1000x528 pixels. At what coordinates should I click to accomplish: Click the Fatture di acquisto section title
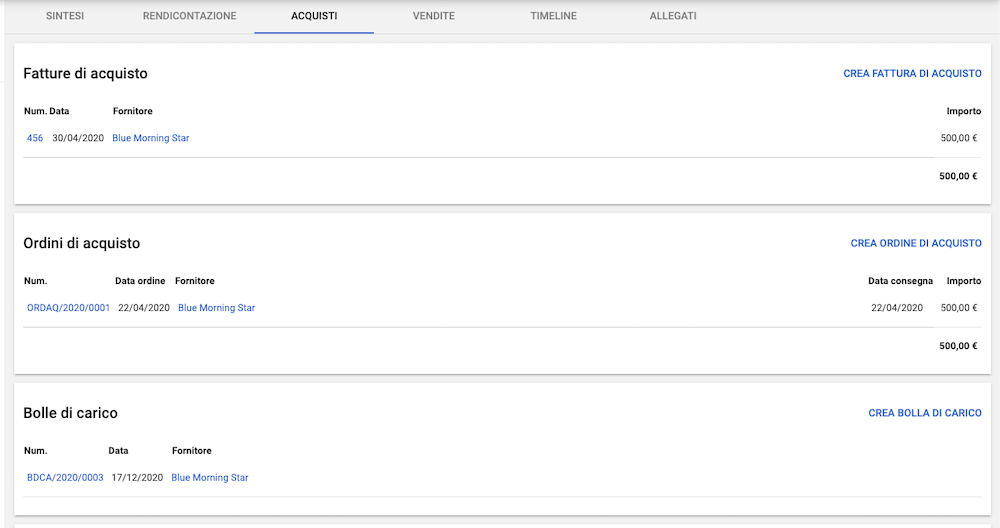(x=85, y=74)
